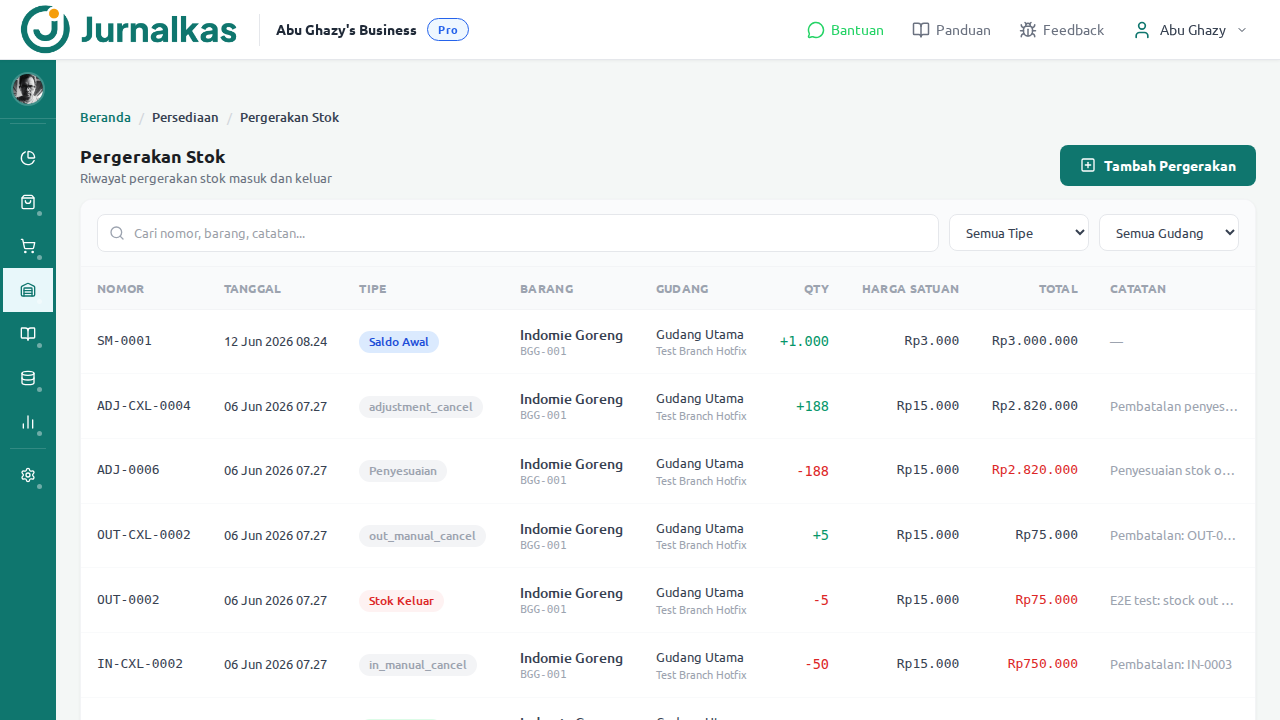Open the shopping bag sidebar icon
Screen dimensions: 1280x720
click(28, 202)
